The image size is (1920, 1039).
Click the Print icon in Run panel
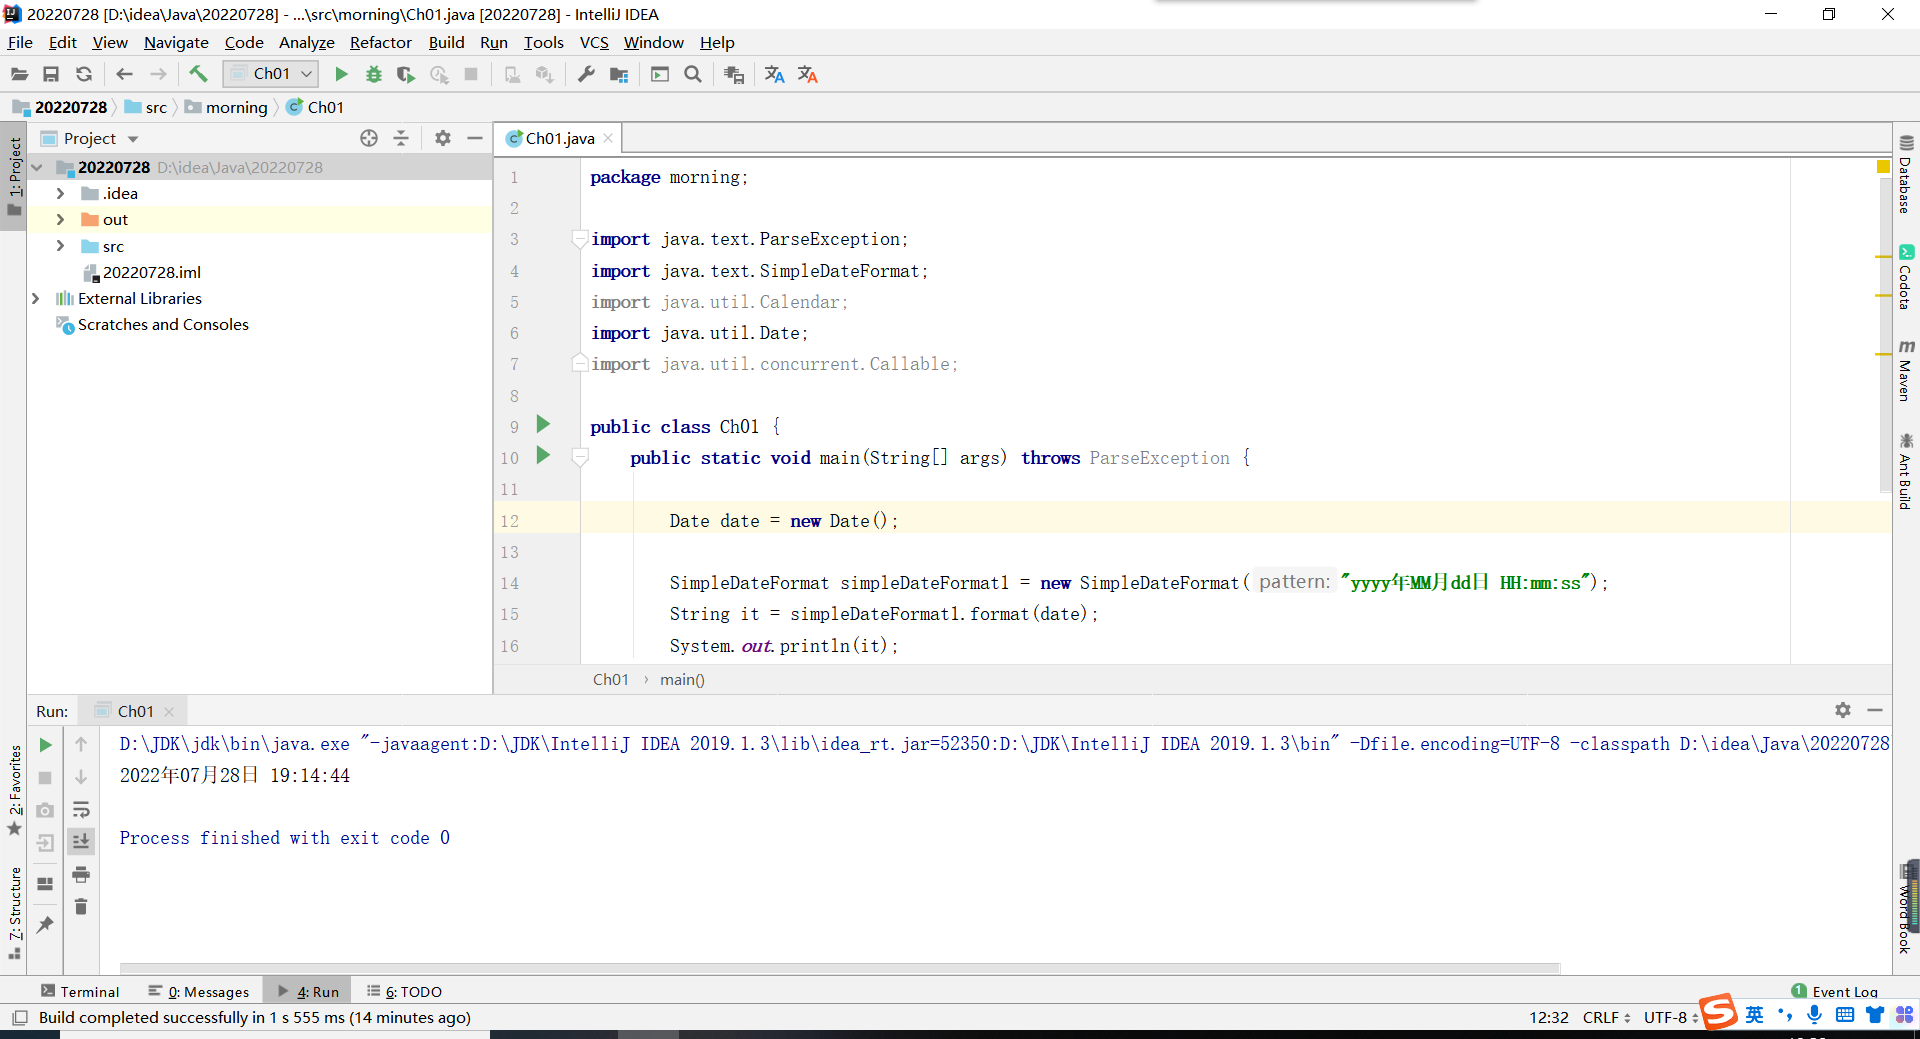coord(81,875)
